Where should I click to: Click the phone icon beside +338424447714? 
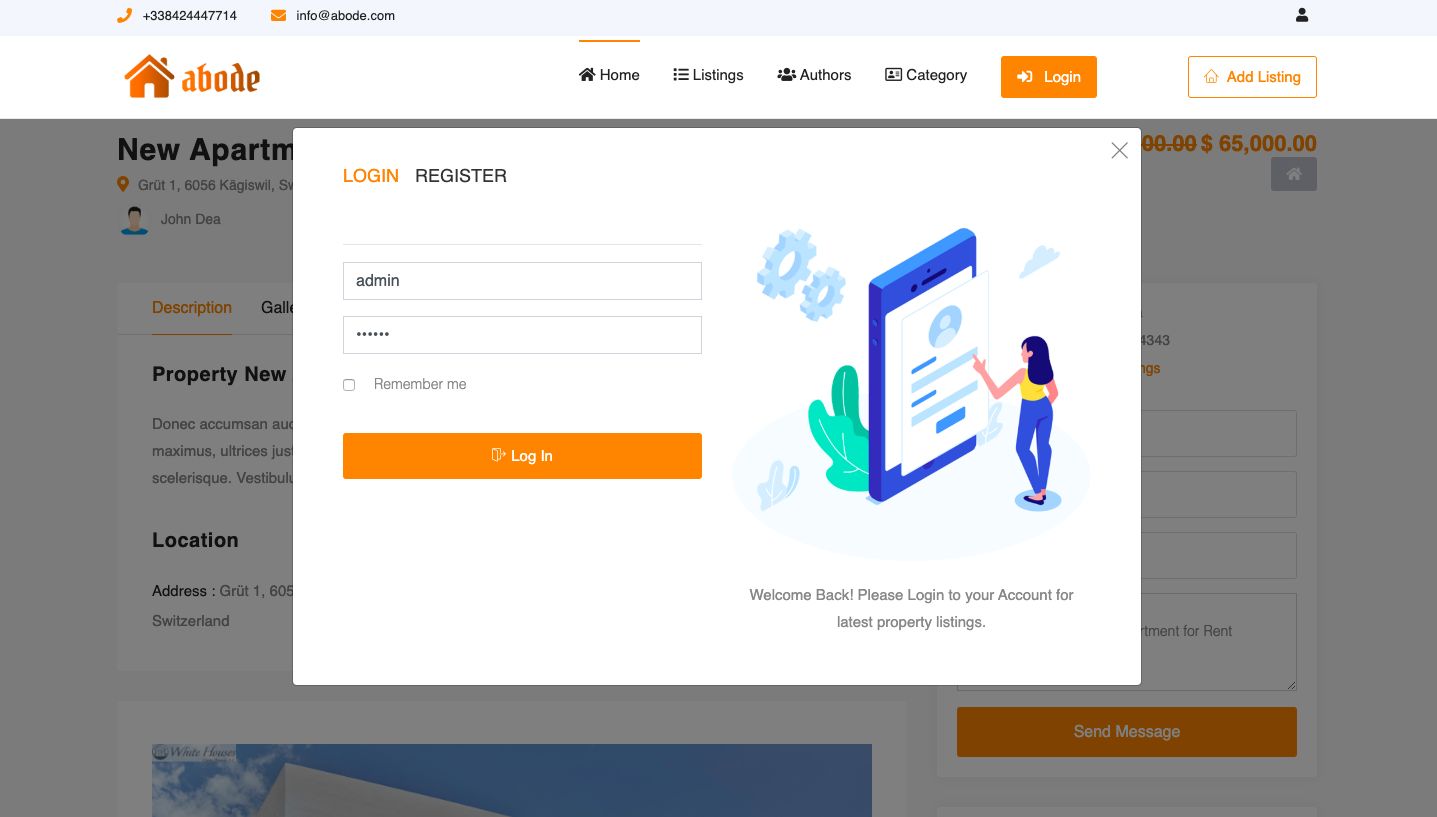pyautogui.click(x=124, y=15)
